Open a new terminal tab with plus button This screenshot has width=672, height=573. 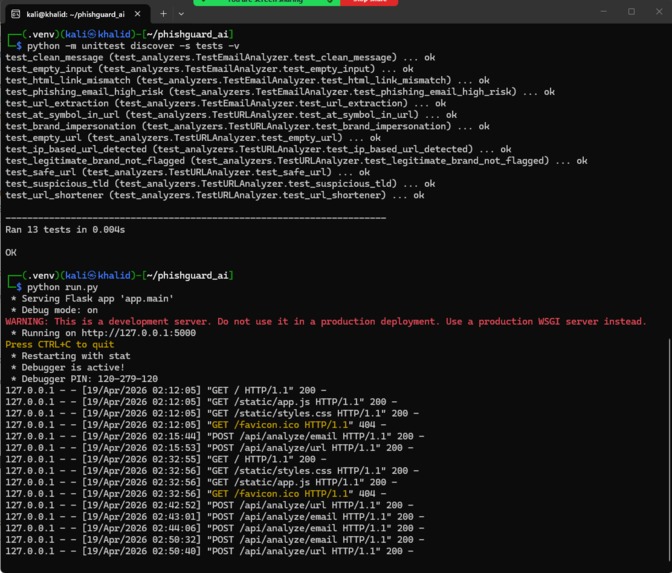tap(163, 14)
